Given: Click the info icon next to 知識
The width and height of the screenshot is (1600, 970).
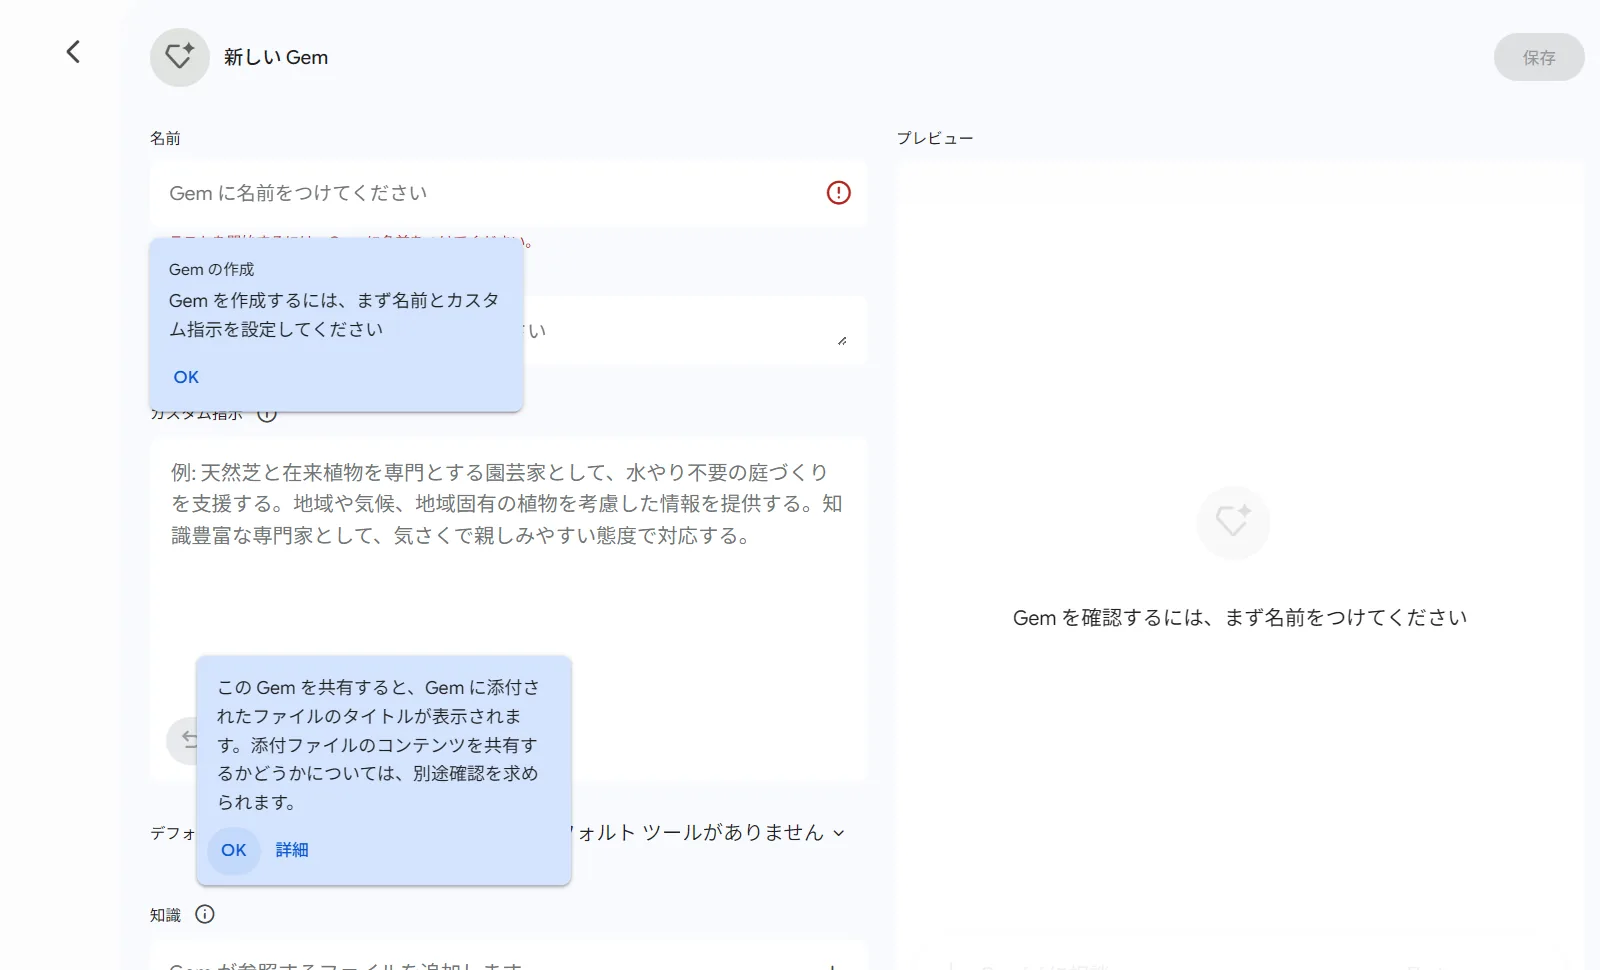Looking at the screenshot, I should 205,914.
